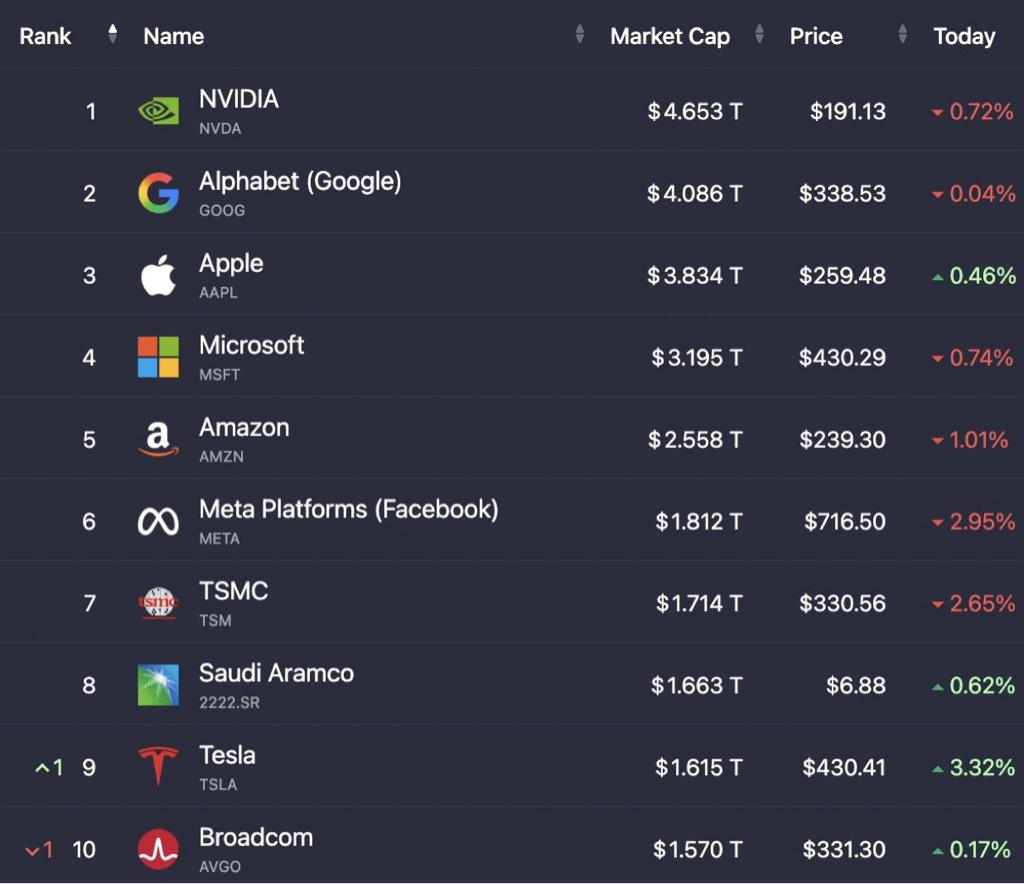Click the Amazon logo icon
The width and height of the screenshot is (1024, 884).
tap(158, 439)
